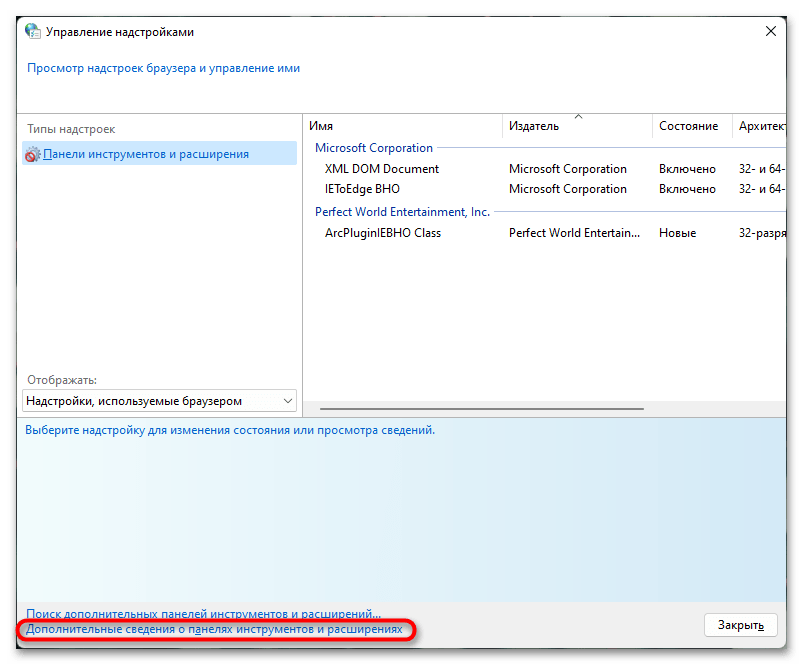
Task: Select the 'XML DOM Document' add-on
Action: click(382, 169)
